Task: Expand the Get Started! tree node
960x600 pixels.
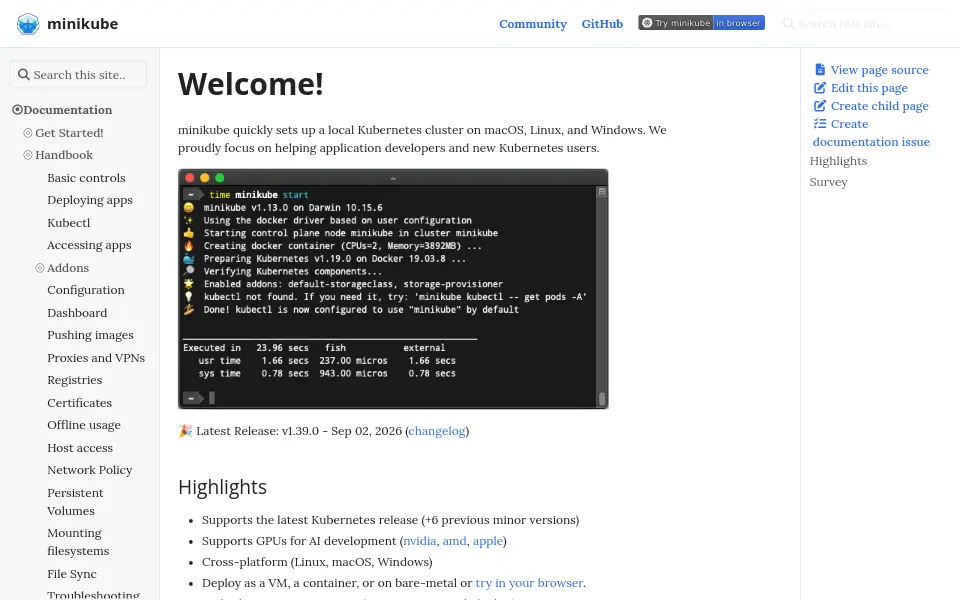Action: click(28, 133)
